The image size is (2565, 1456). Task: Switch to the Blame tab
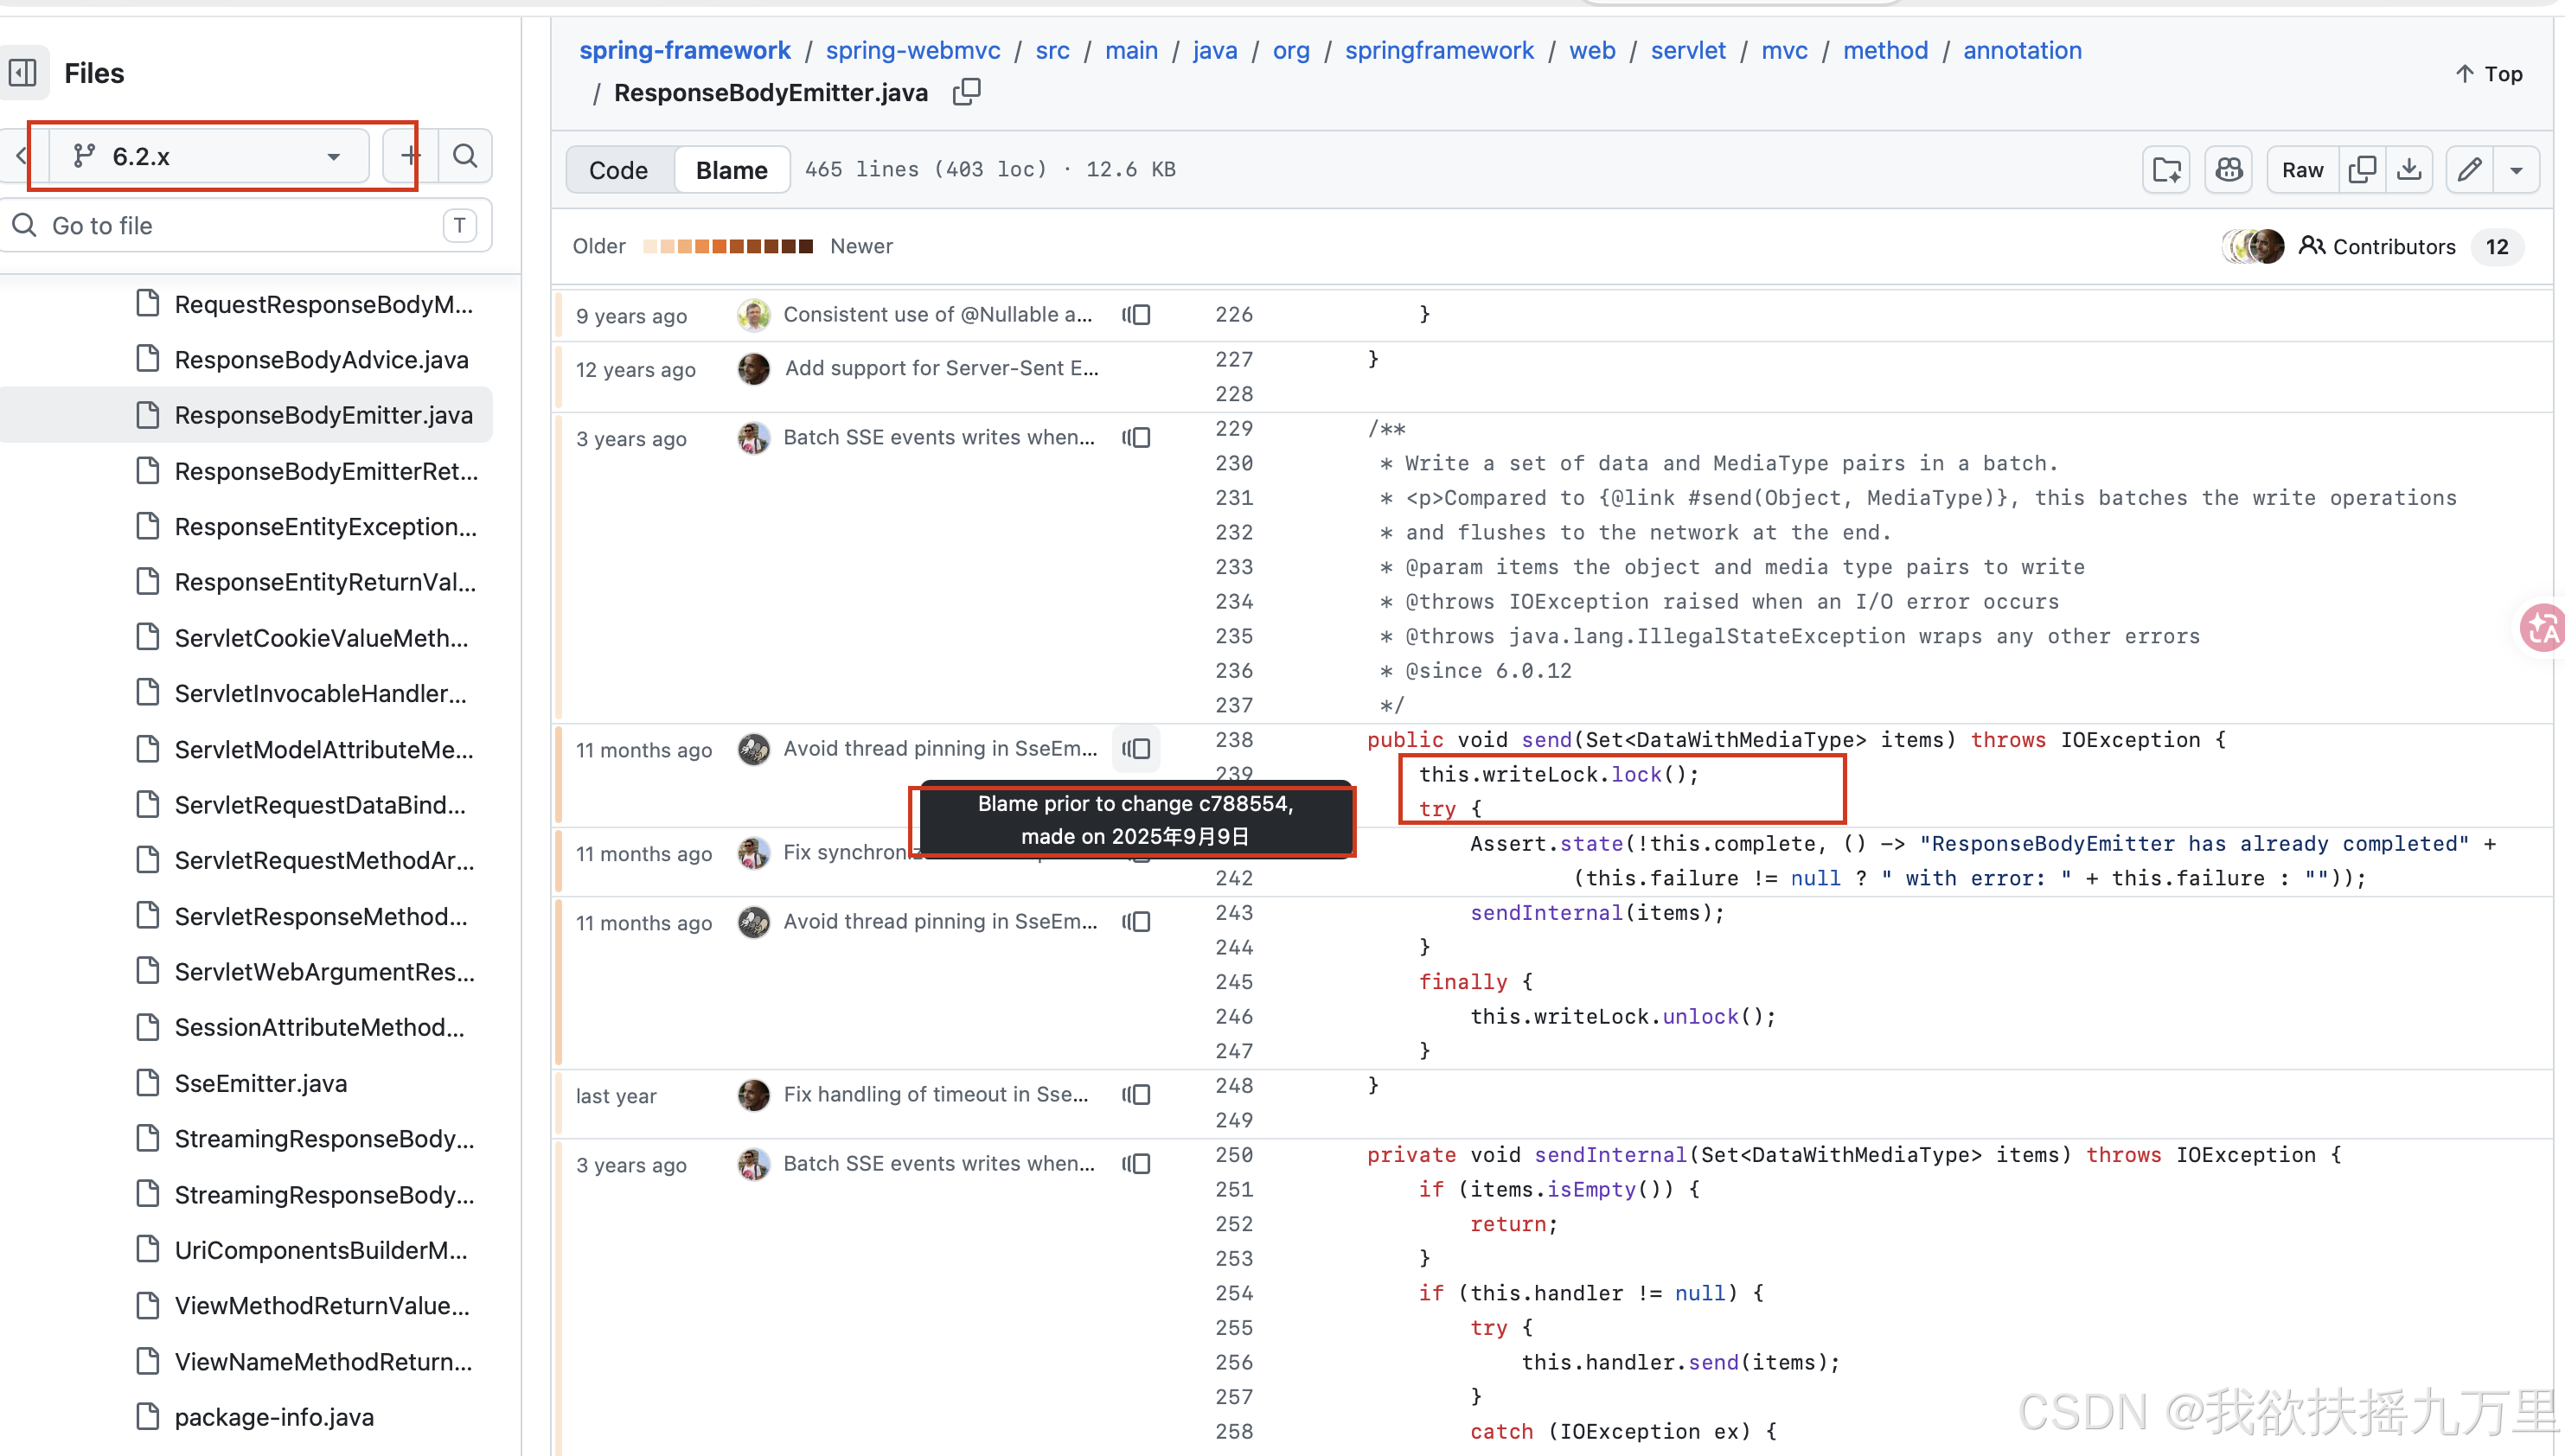(732, 170)
